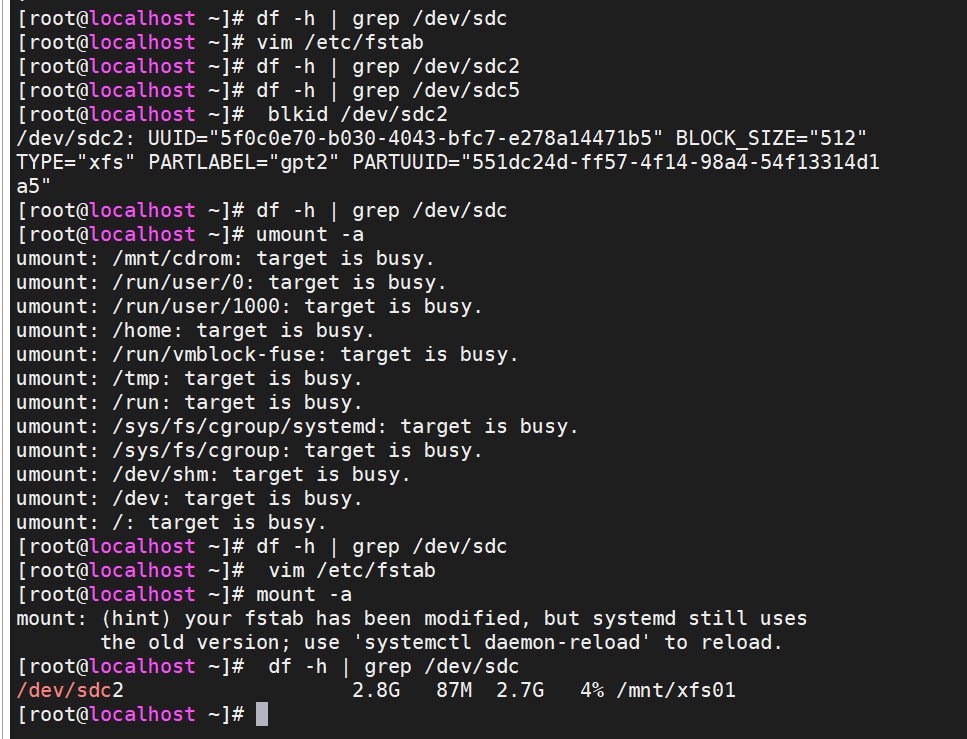Click the '/run/vmblock-fuse' busy message
Viewport: 967px width, 739px height.
[x=268, y=354]
